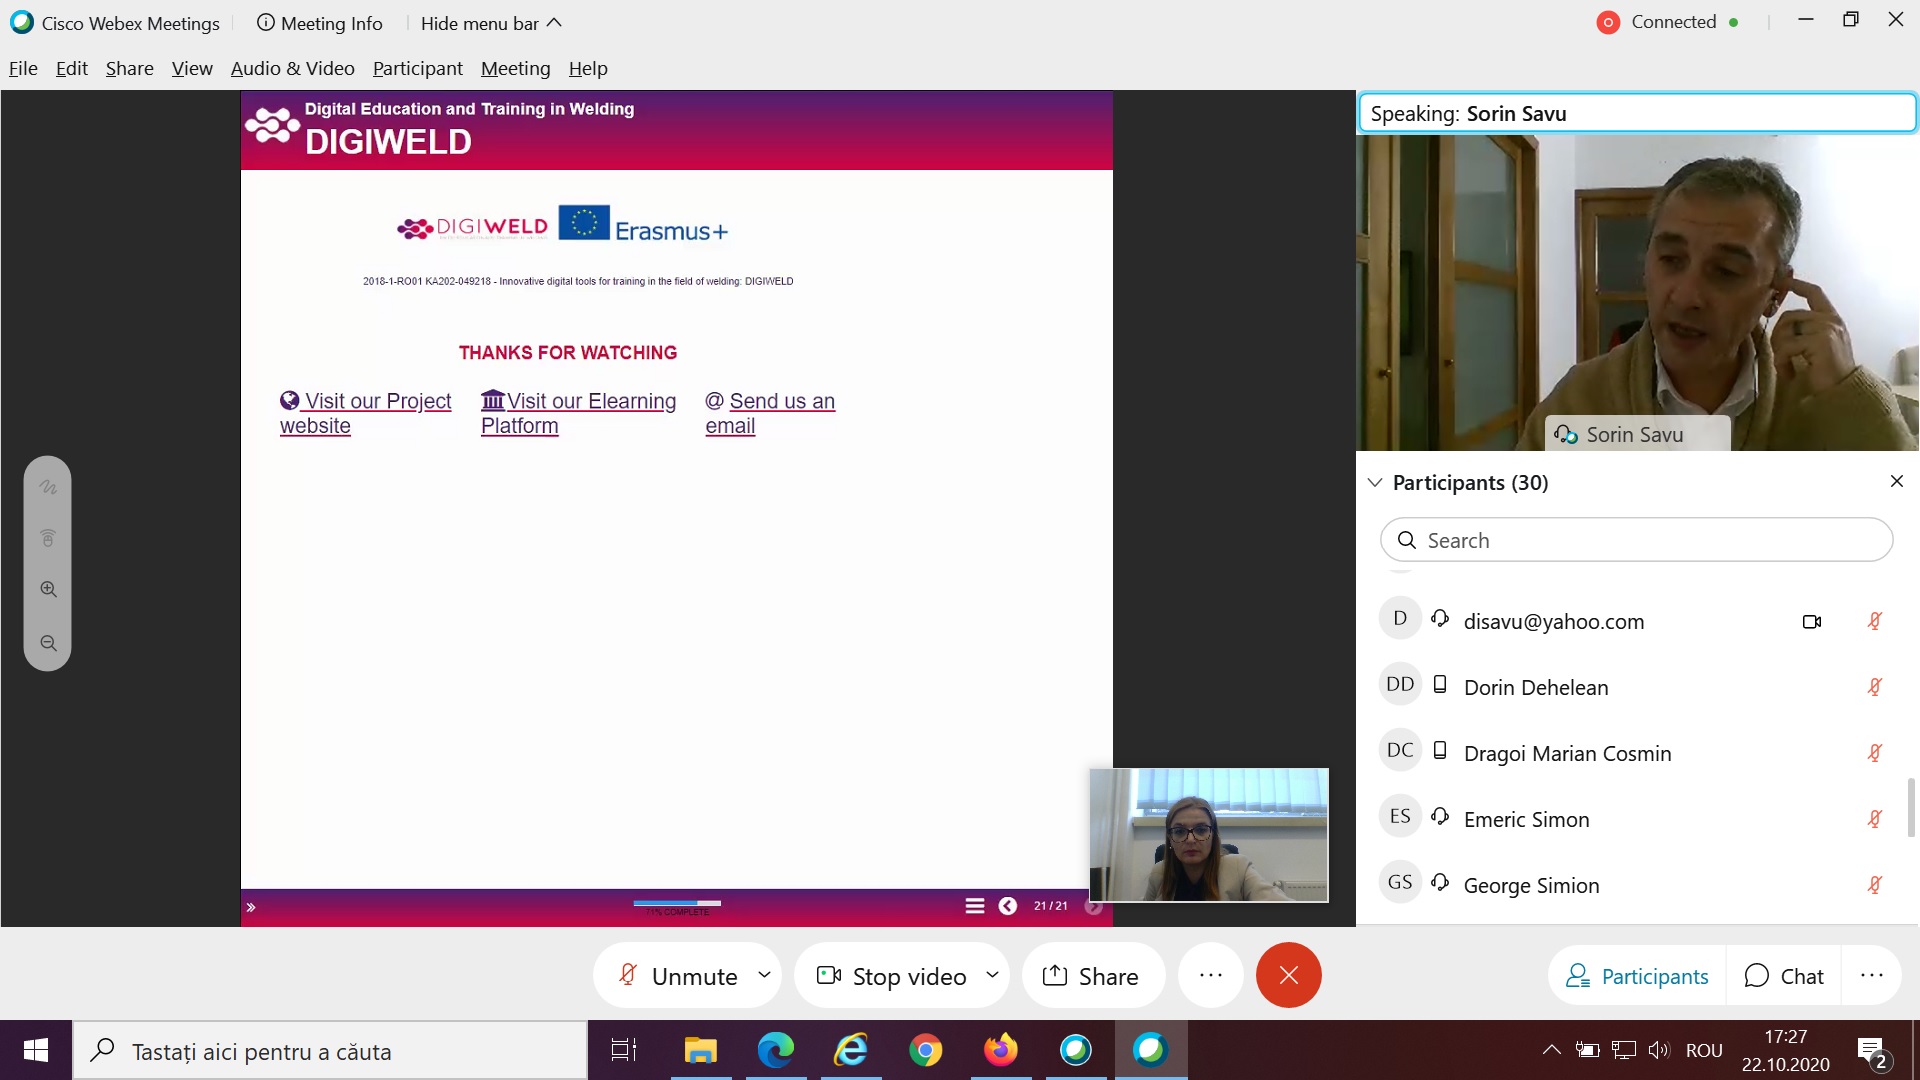Click video camera icon next to disavu@yahoo.com

pyautogui.click(x=1811, y=621)
